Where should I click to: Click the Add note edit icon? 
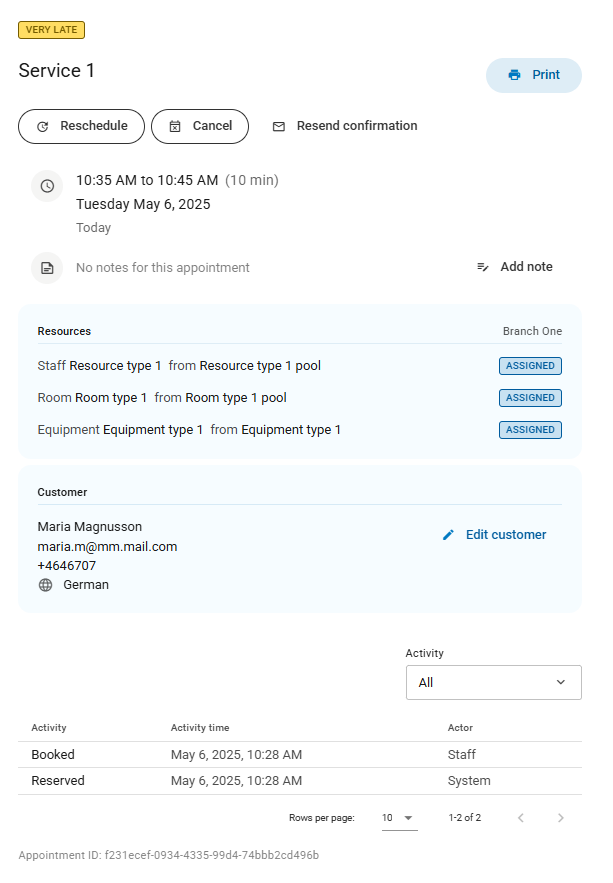pyautogui.click(x=483, y=267)
